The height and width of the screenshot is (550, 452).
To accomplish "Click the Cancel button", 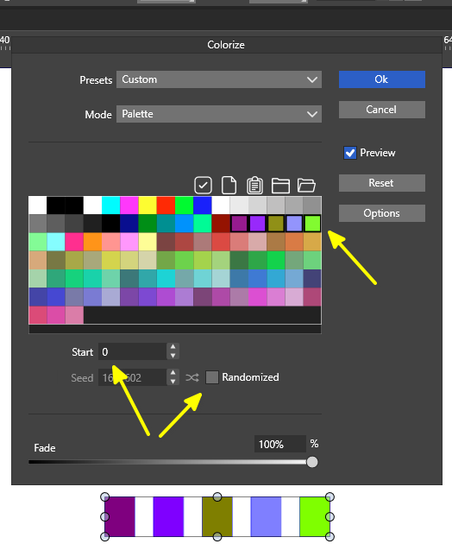I will (x=382, y=109).
